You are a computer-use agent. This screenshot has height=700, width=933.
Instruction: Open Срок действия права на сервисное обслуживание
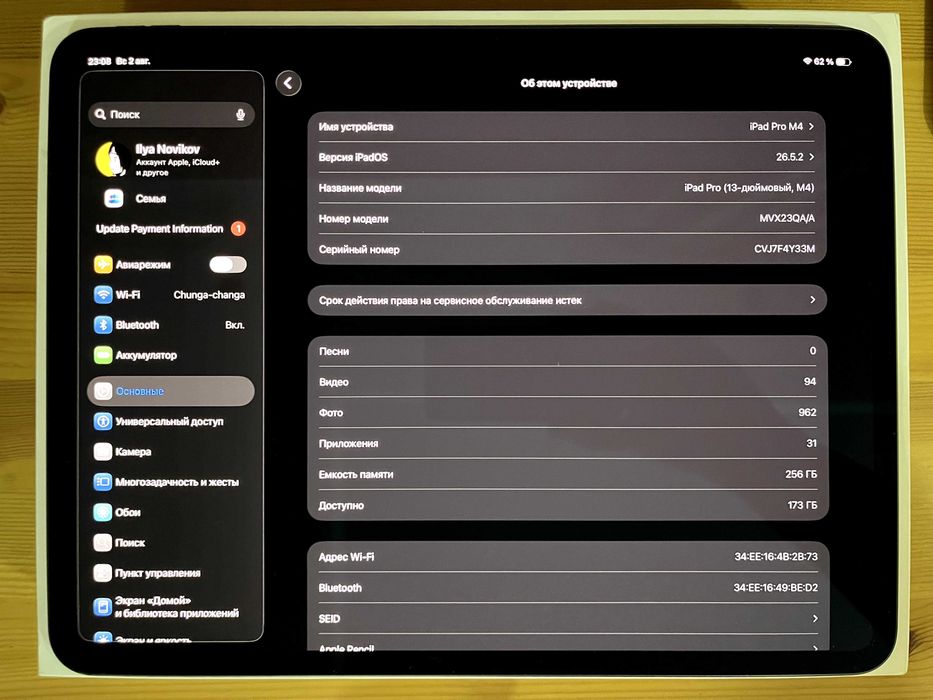[568, 300]
